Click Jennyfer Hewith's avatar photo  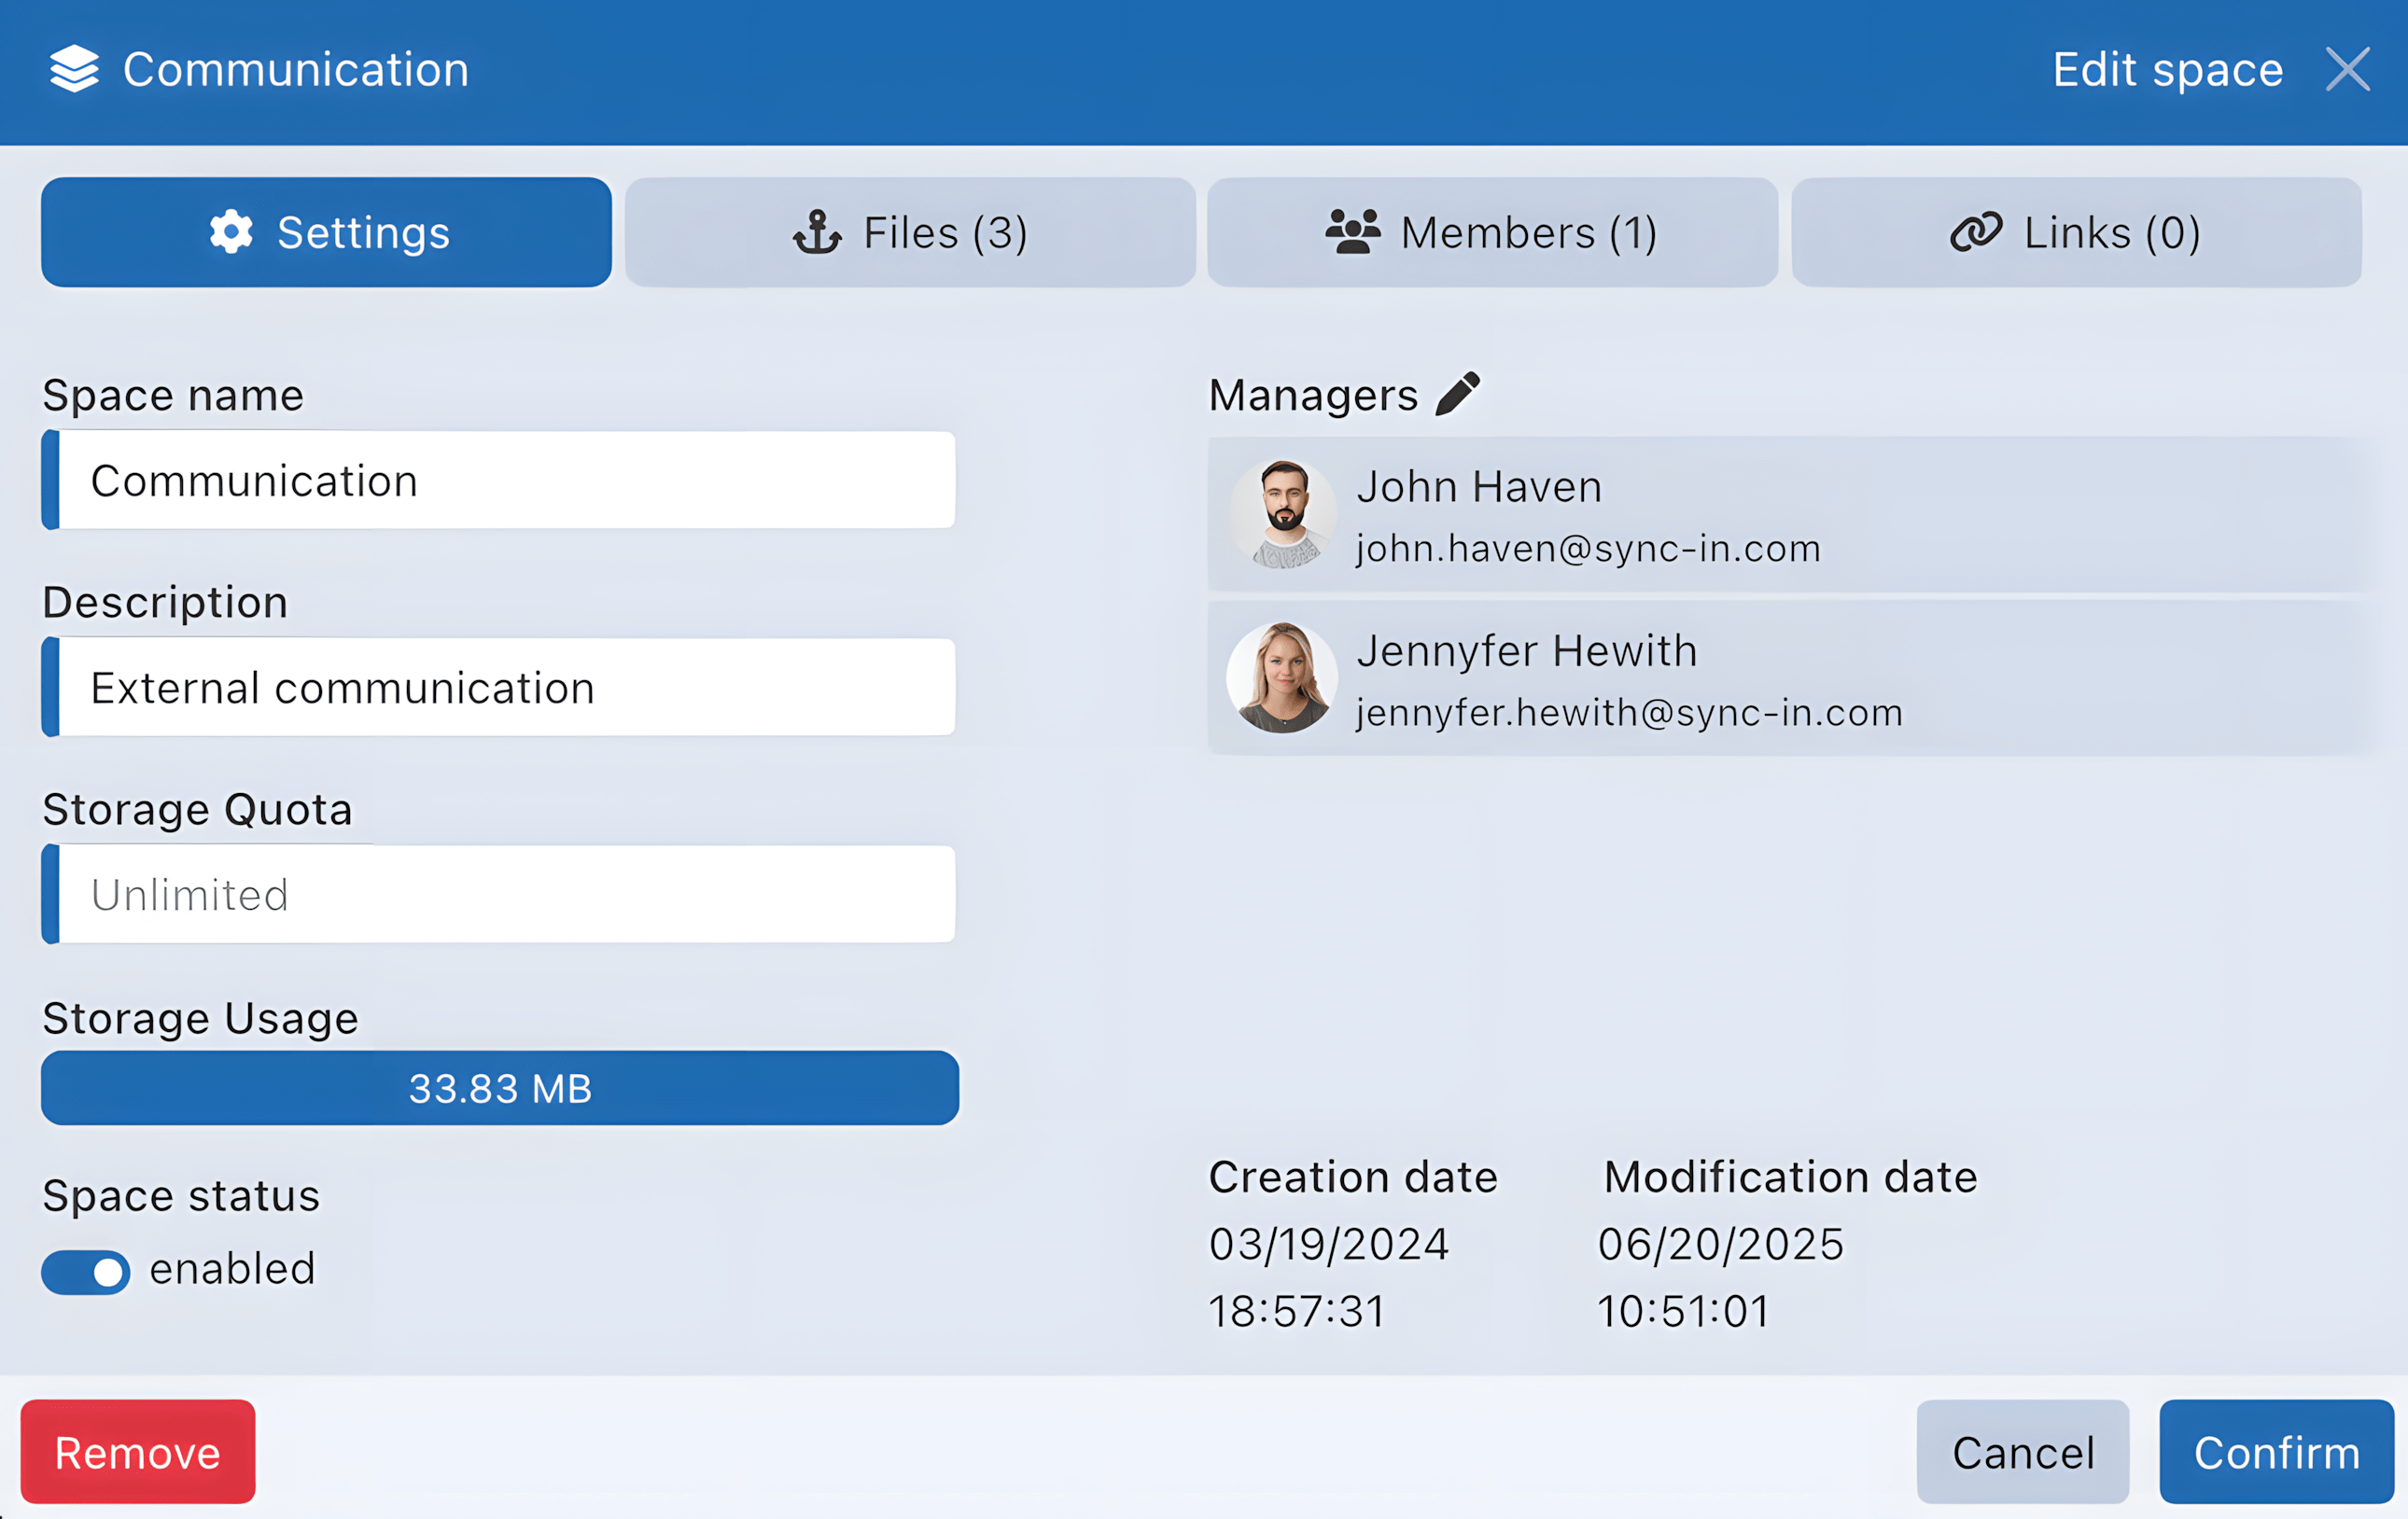pyautogui.click(x=1282, y=678)
